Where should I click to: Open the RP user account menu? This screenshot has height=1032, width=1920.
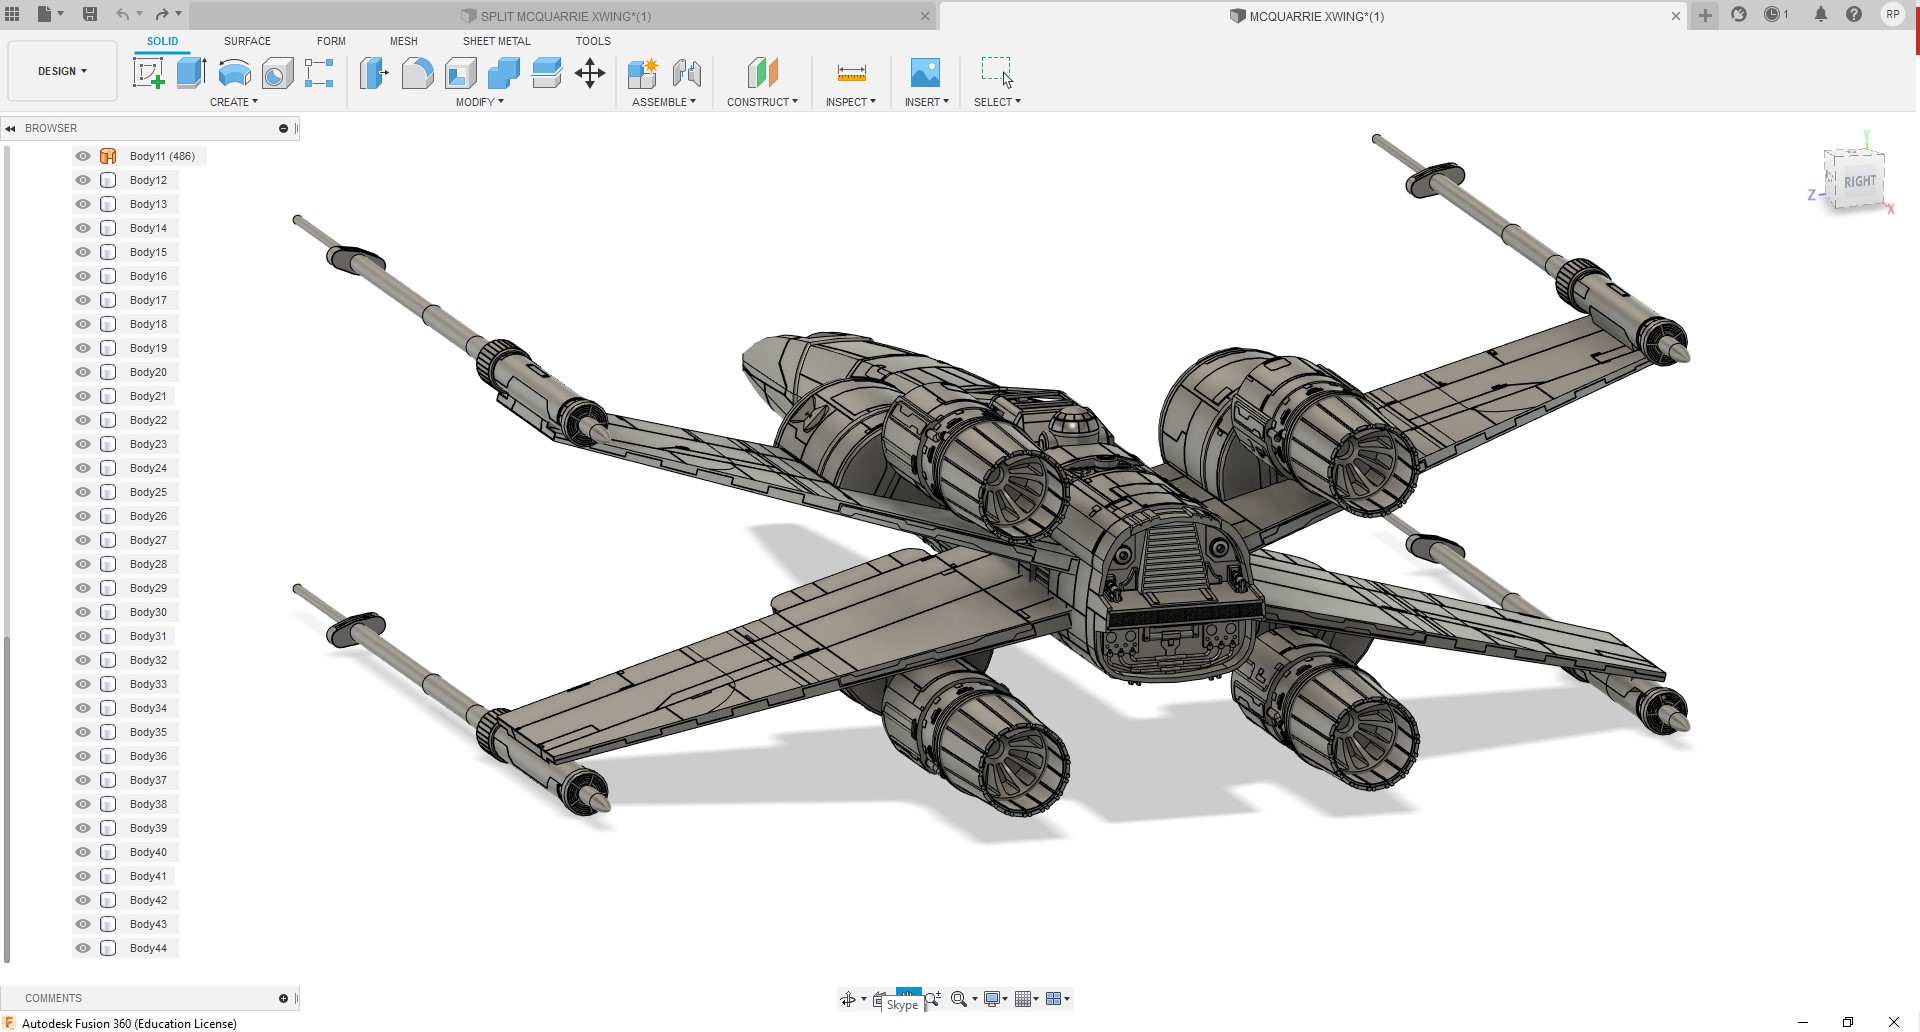pyautogui.click(x=1892, y=14)
